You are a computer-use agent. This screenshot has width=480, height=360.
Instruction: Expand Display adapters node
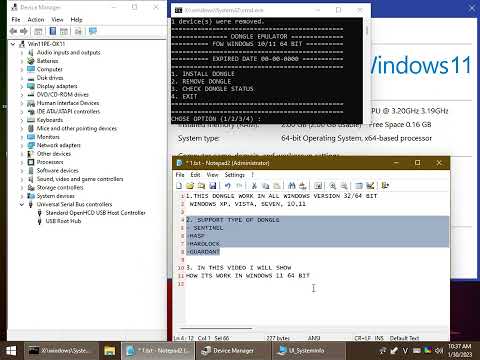click(x=22, y=86)
